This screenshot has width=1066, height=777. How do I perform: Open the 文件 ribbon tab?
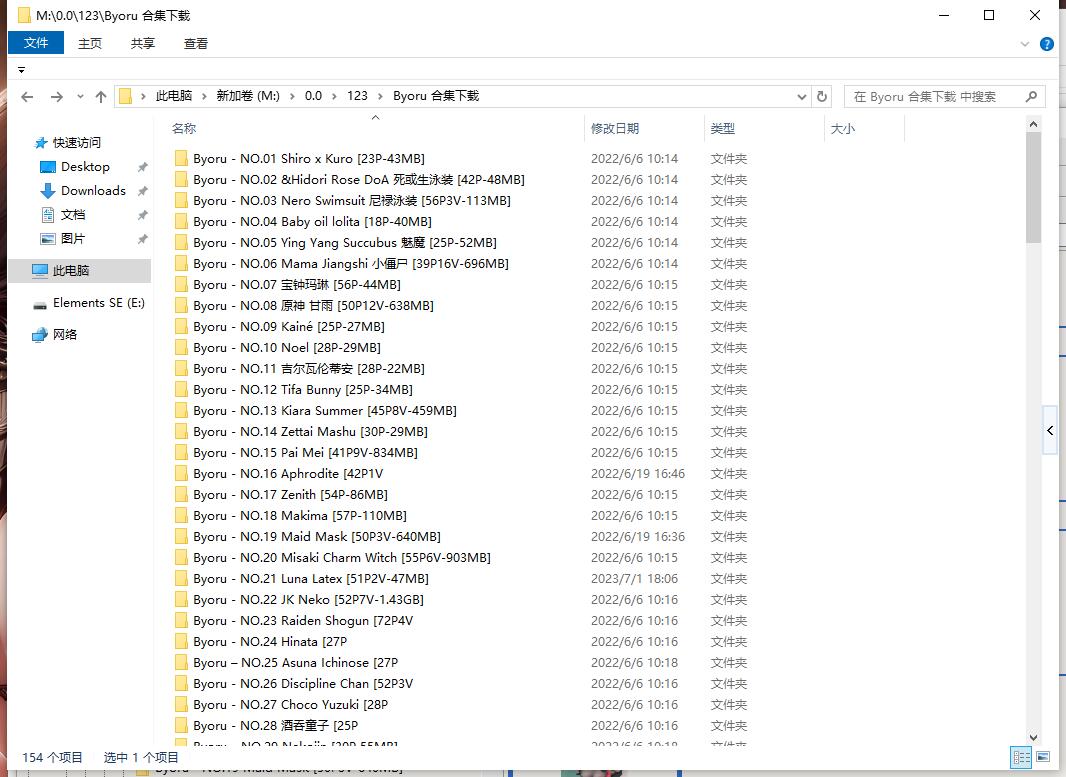(x=36, y=43)
